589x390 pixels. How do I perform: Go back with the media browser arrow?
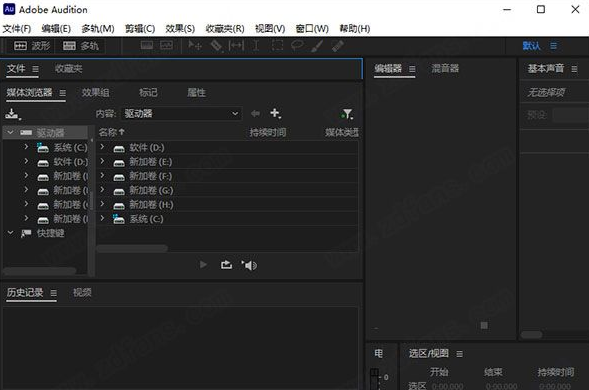255,113
